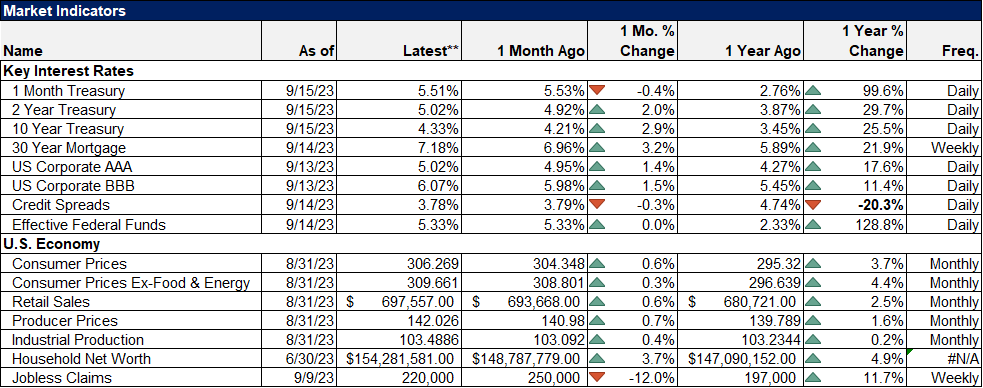The width and height of the screenshot is (983, 388).
Task: Select the Consumer Prices name cell
Action: pyautogui.click(x=130, y=263)
